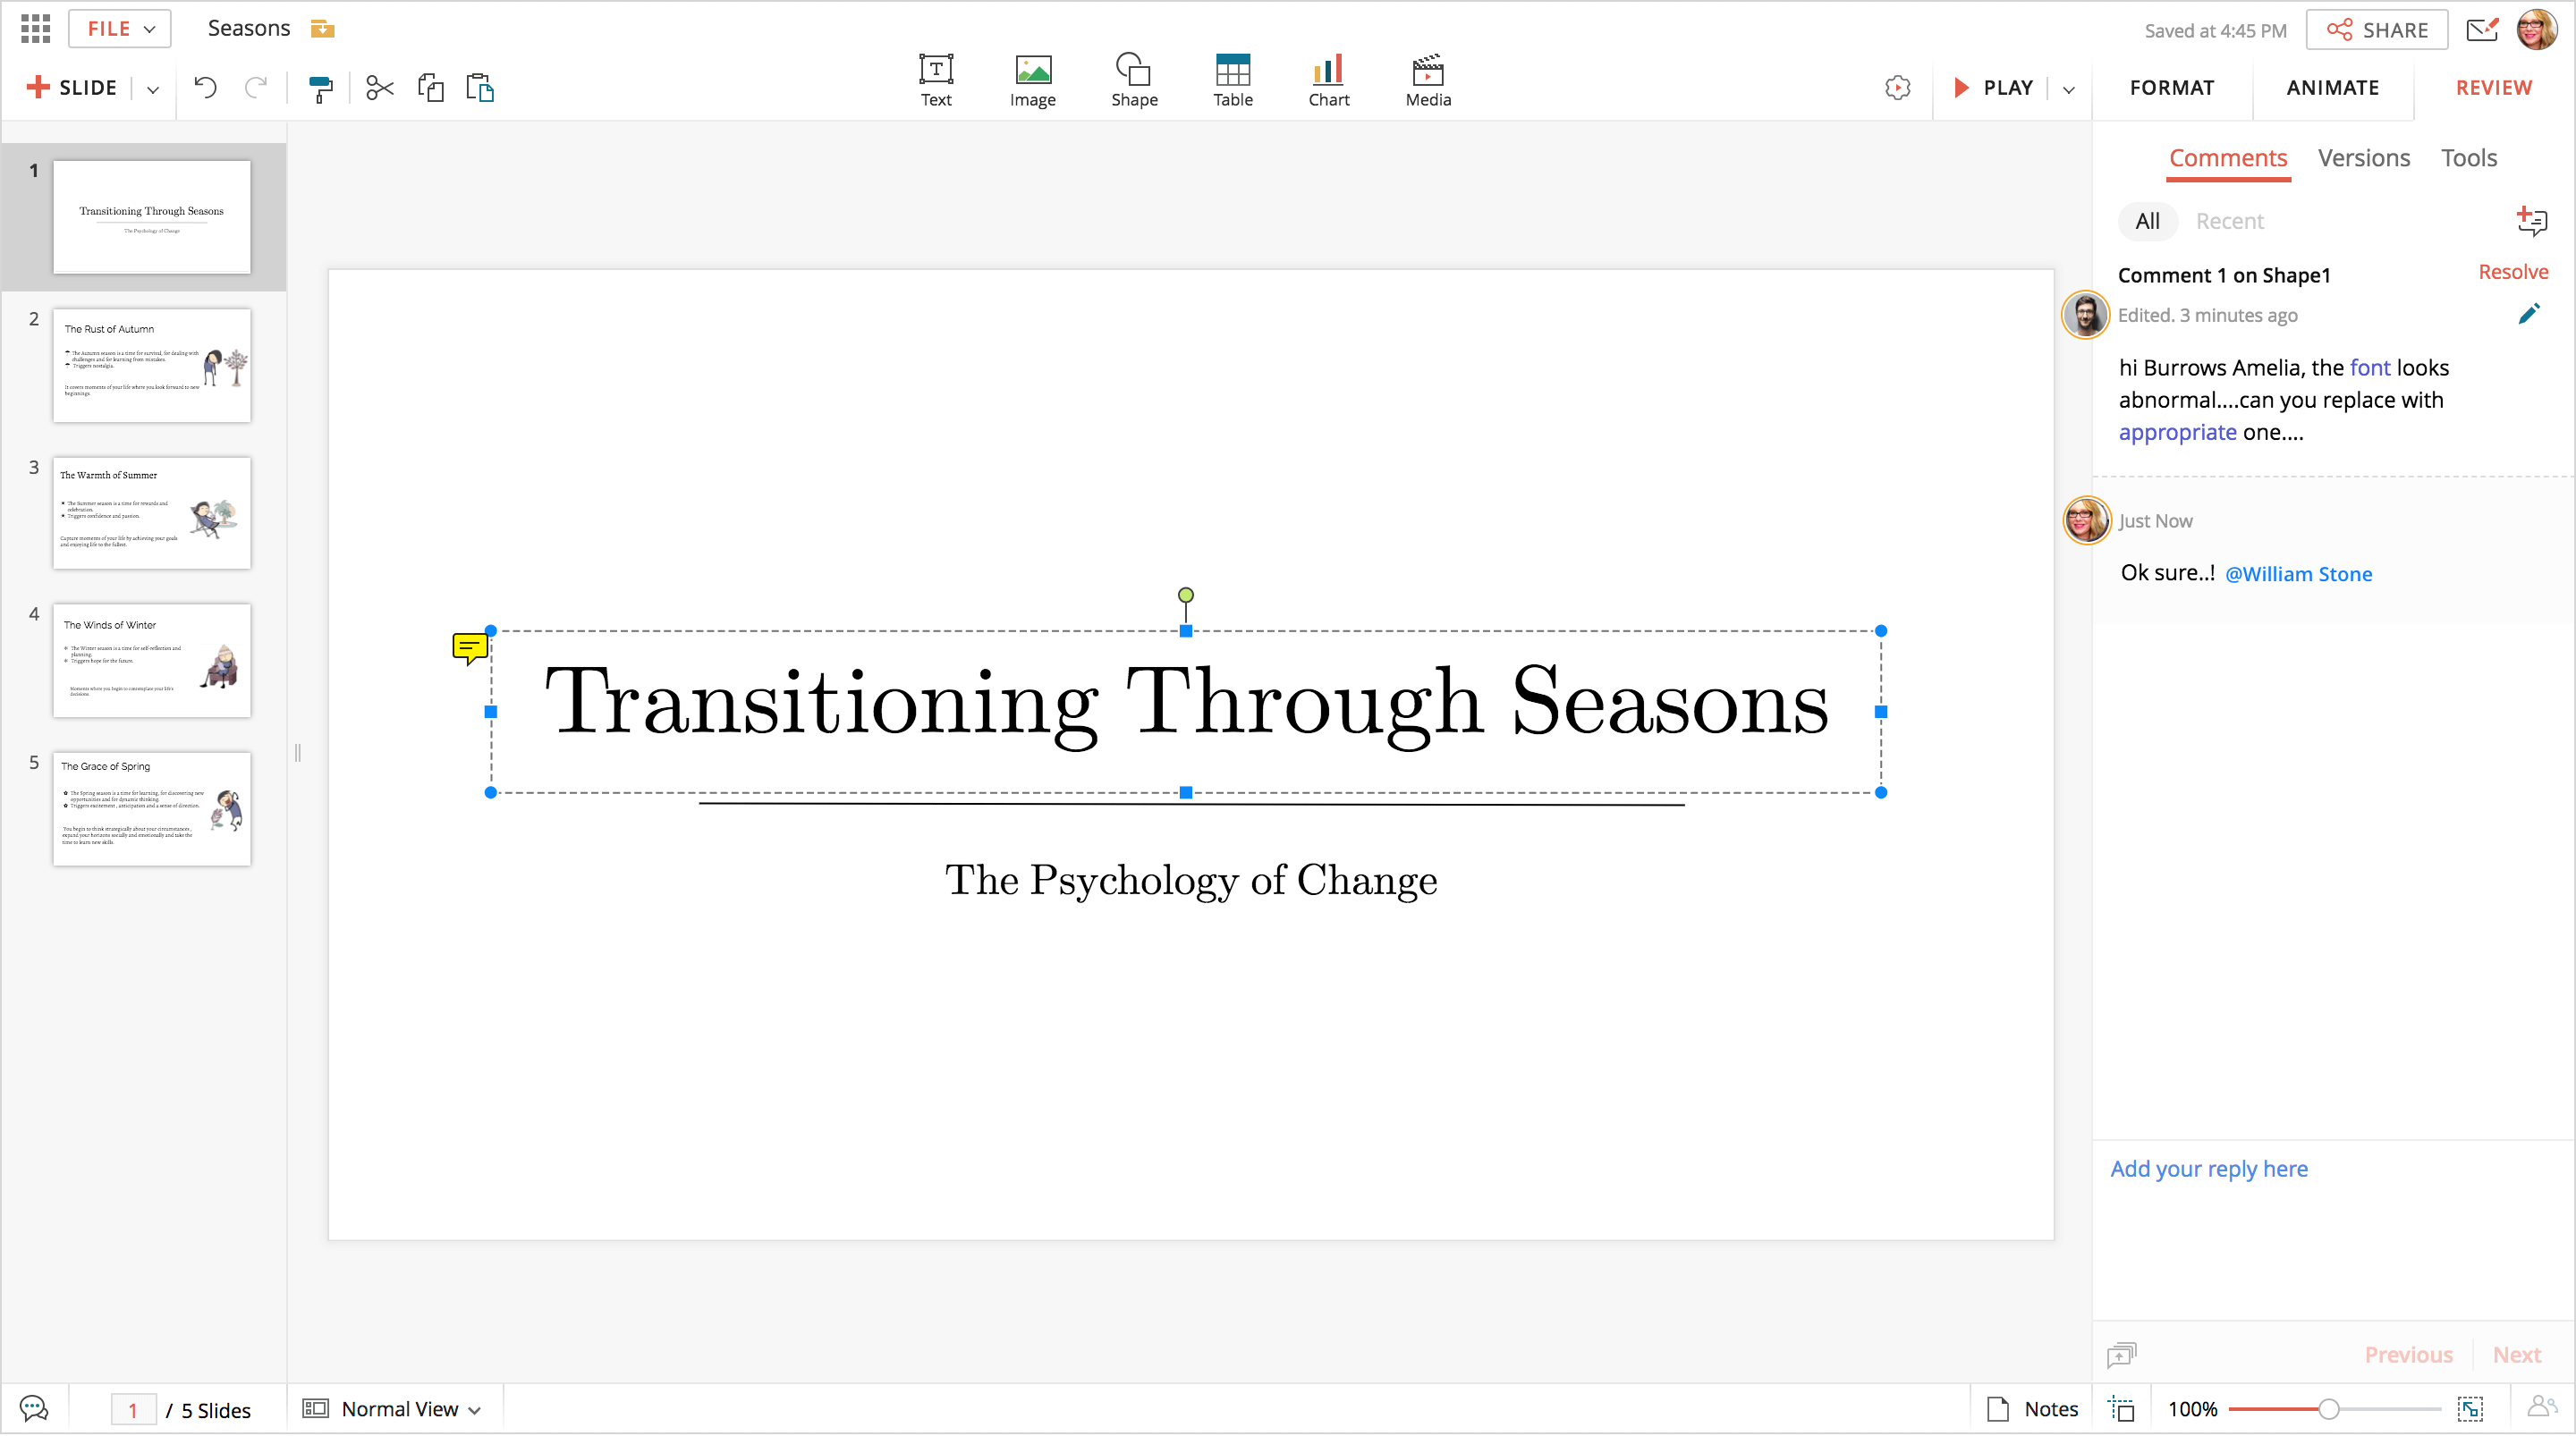Switch to the Versions tab
Viewport: 2576px width, 1436px height.
(x=2363, y=158)
